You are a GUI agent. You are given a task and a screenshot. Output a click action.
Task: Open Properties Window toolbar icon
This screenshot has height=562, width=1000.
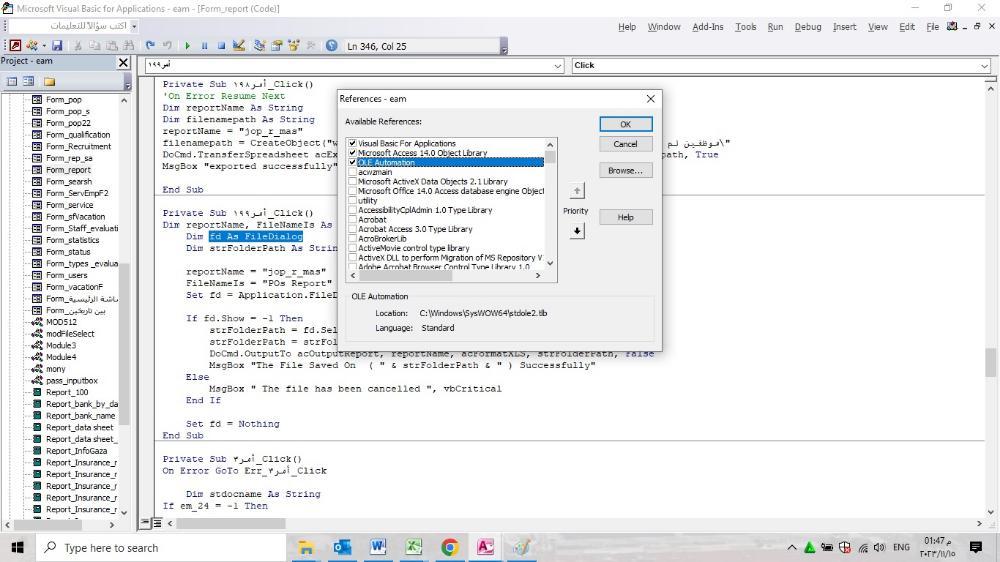tap(277, 45)
